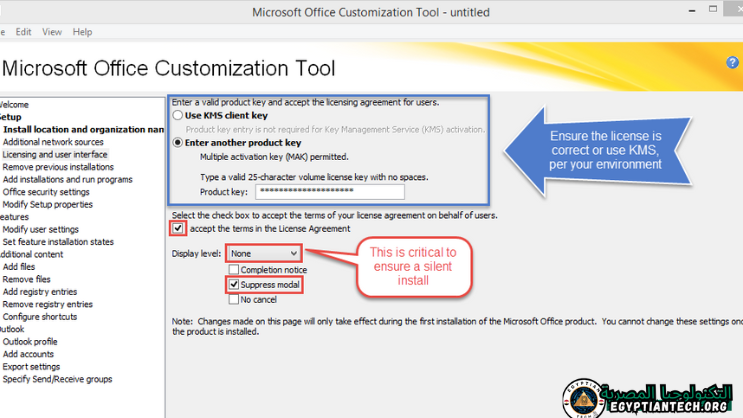
Task: Select Licensing and user interface in sidebar
Action: click(54, 155)
